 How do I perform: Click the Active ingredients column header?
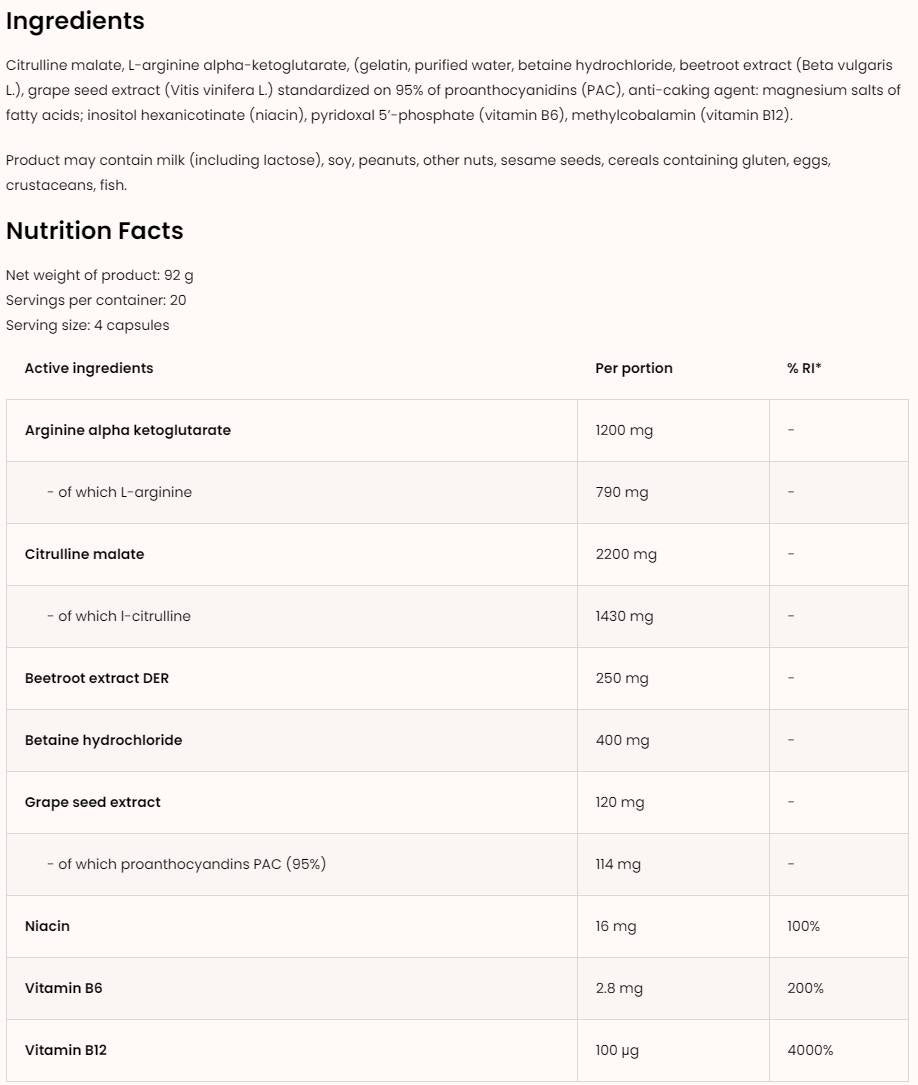tap(89, 368)
